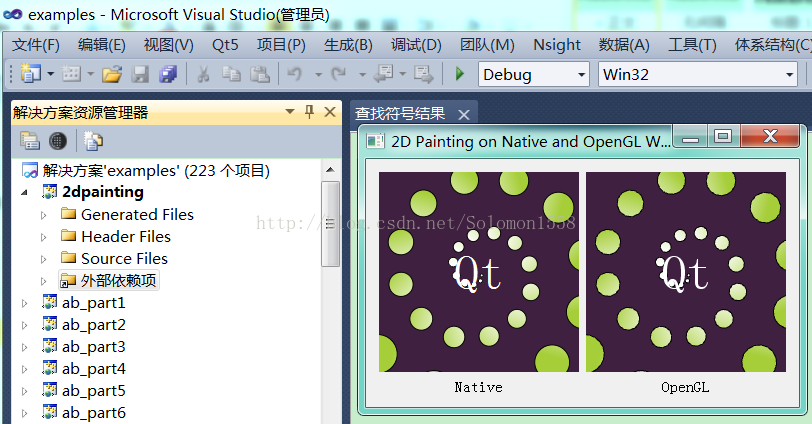The image size is (812, 424).
Task: Open the 项目(P) menu
Action: click(x=281, y=45)
